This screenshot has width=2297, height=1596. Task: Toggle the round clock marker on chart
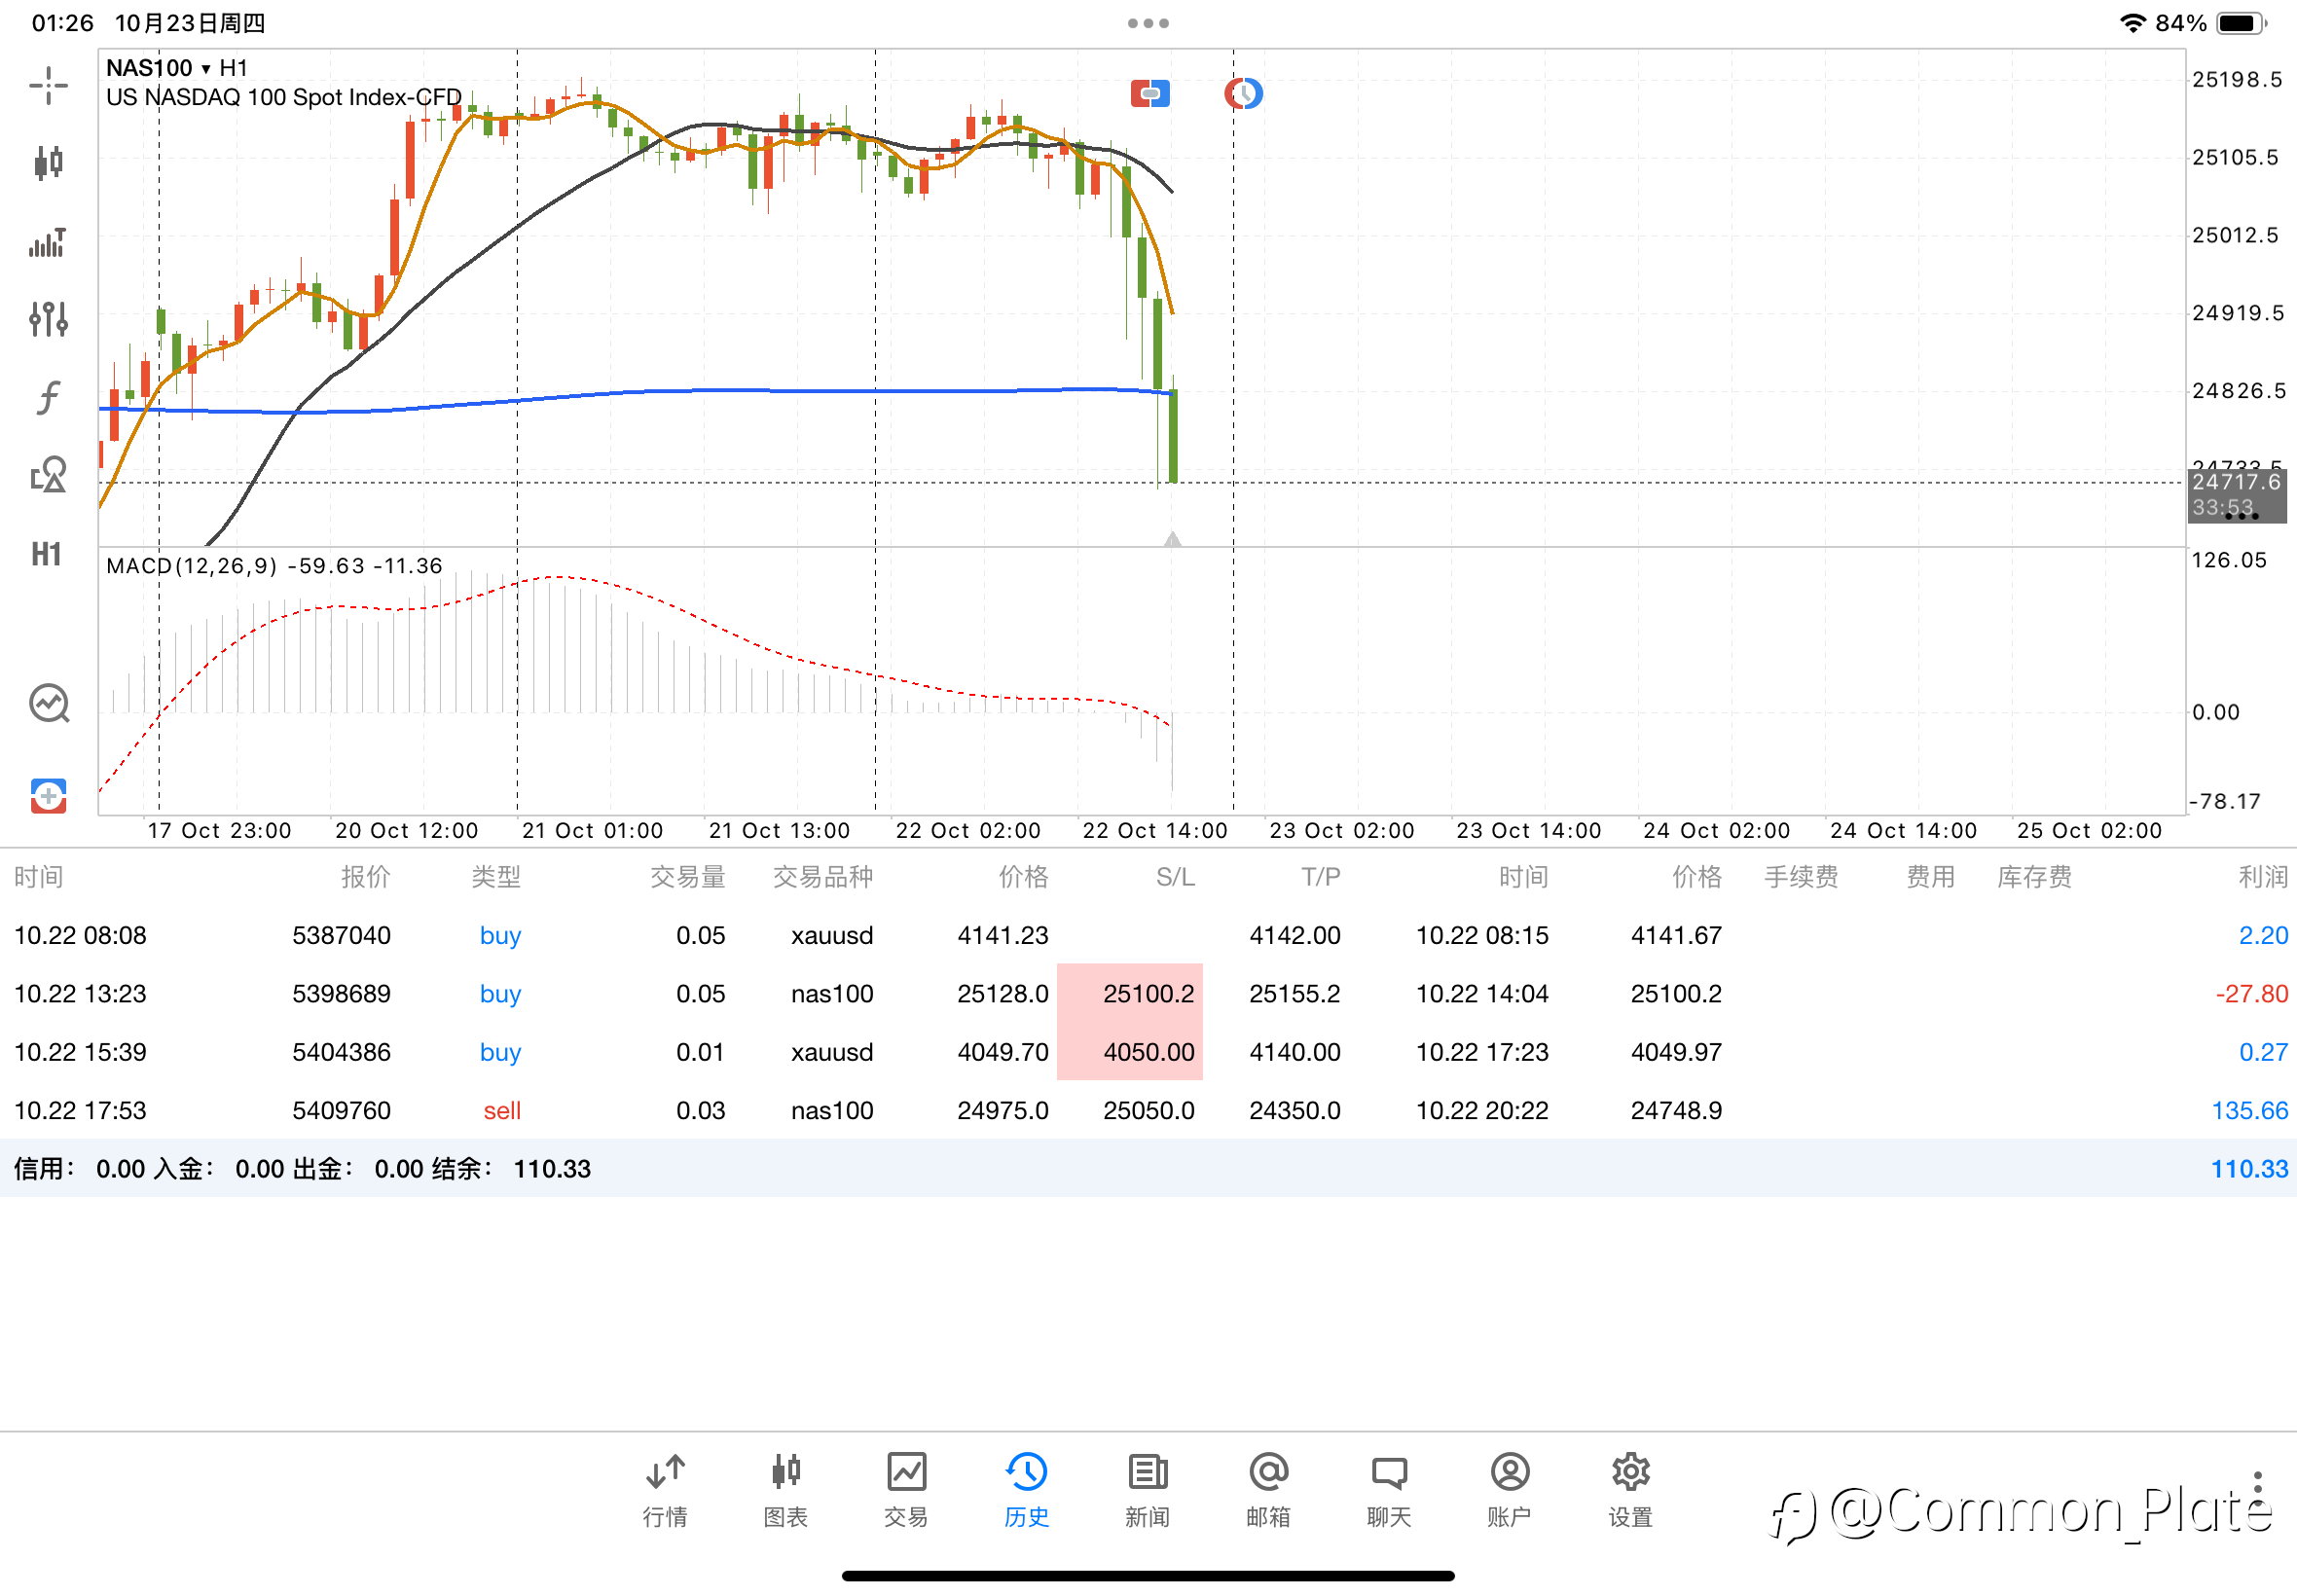tap(1243, 94)
